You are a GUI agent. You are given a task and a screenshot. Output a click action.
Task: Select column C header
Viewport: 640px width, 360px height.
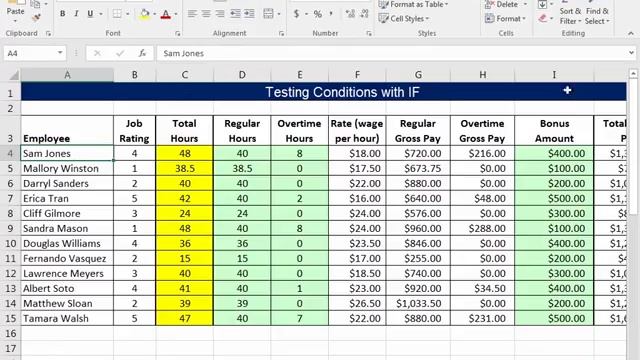point(184,75)
